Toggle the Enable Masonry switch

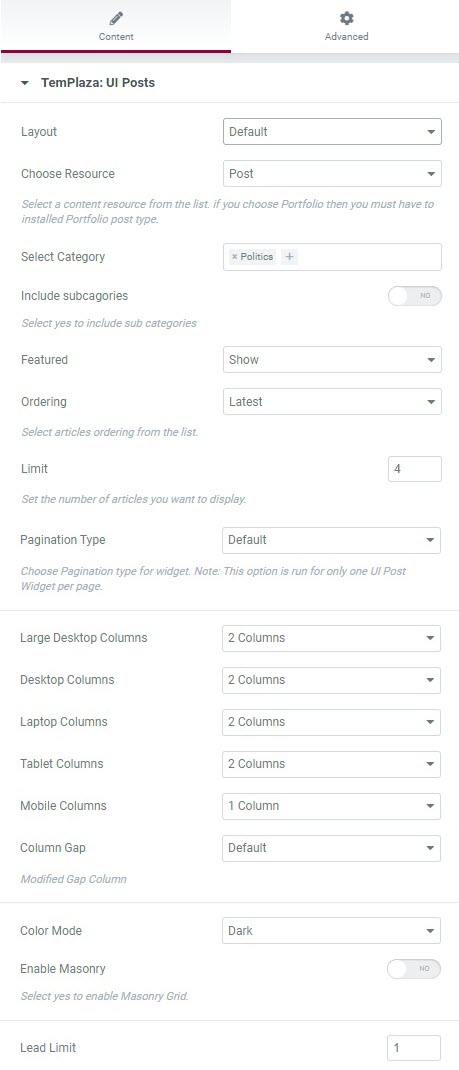click(x=414, y=969)
